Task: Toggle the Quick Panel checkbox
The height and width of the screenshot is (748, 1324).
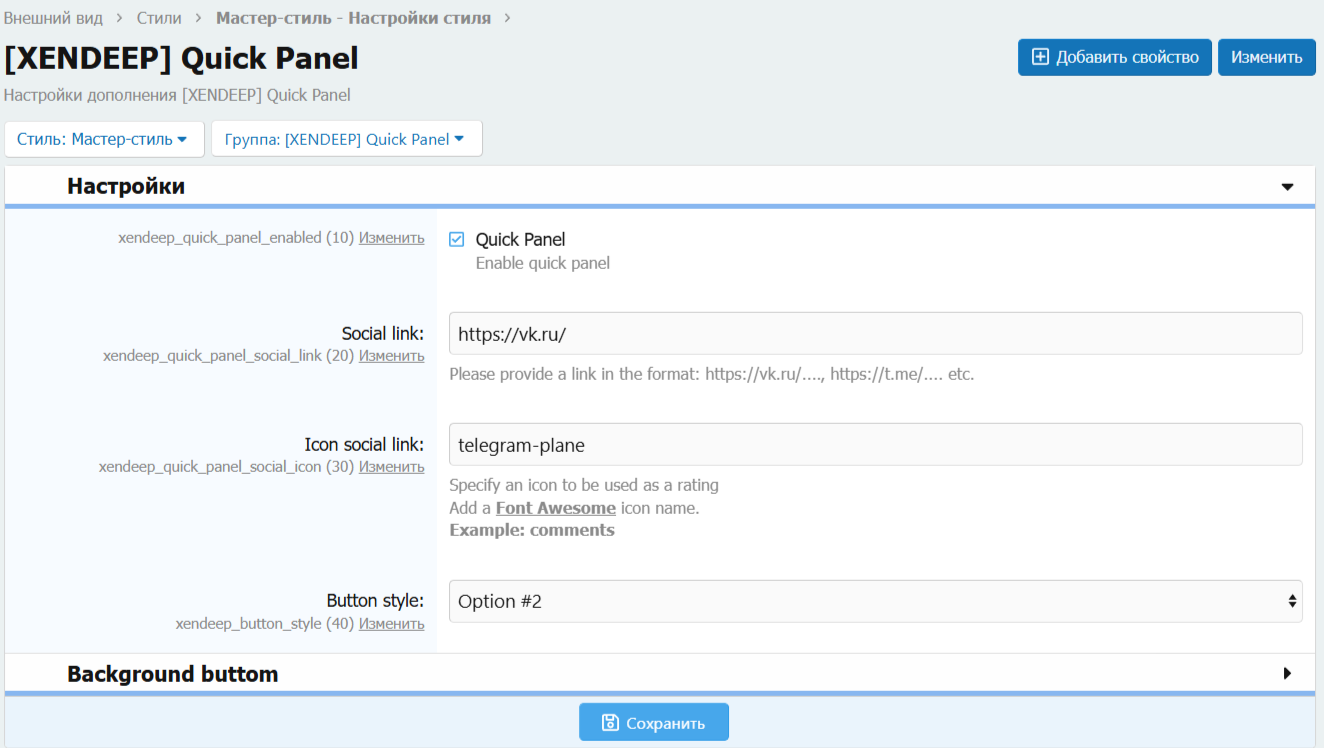Action: click(457, 239)
